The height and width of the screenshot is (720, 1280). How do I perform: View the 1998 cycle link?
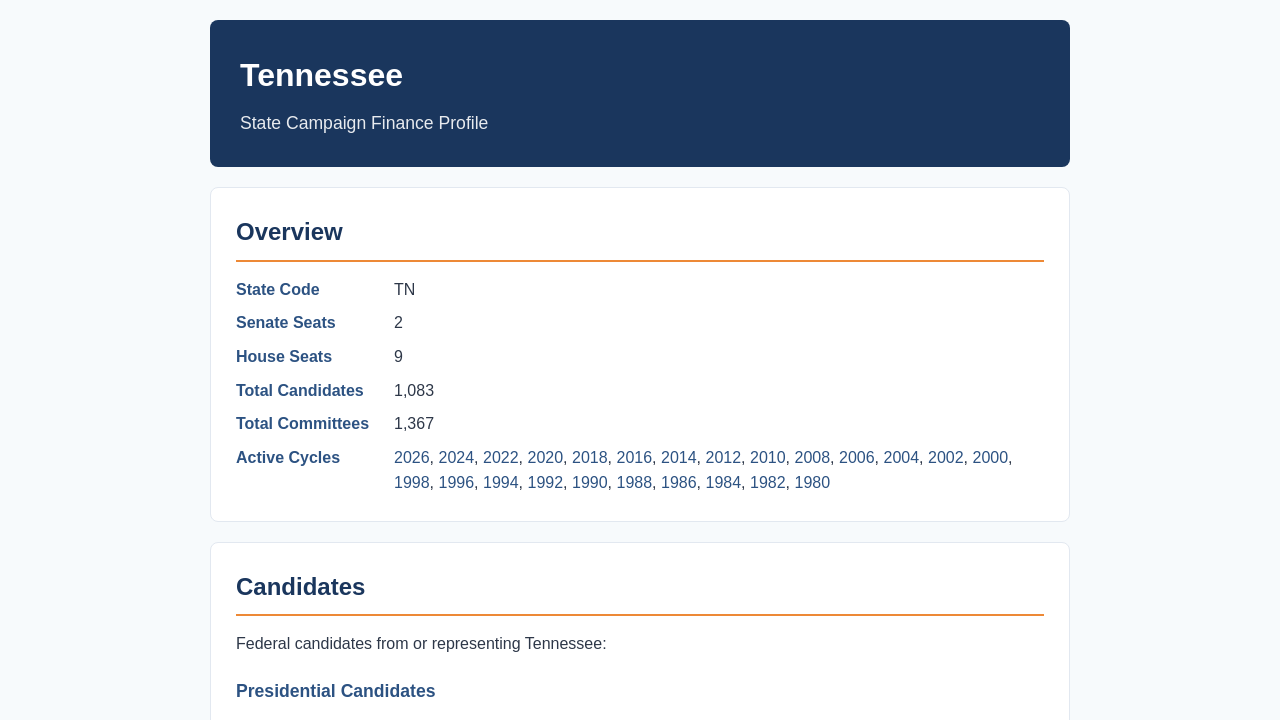coord(412,483)
